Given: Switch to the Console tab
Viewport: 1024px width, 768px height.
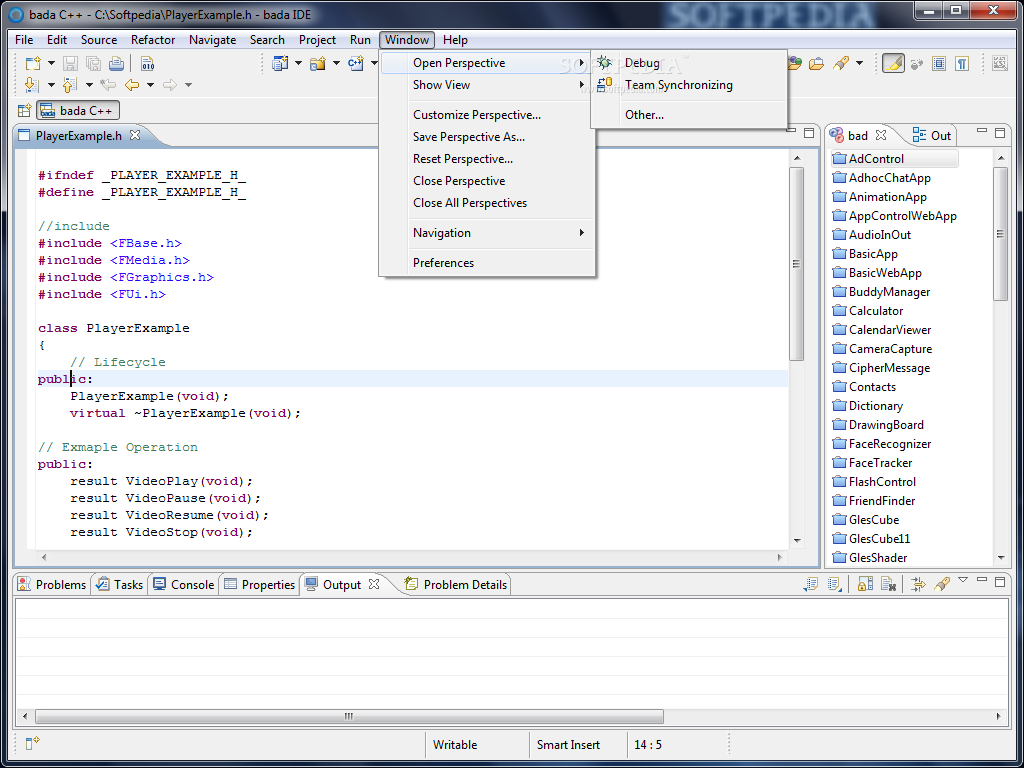Looking at the screenshot, I should pos(184,584).
